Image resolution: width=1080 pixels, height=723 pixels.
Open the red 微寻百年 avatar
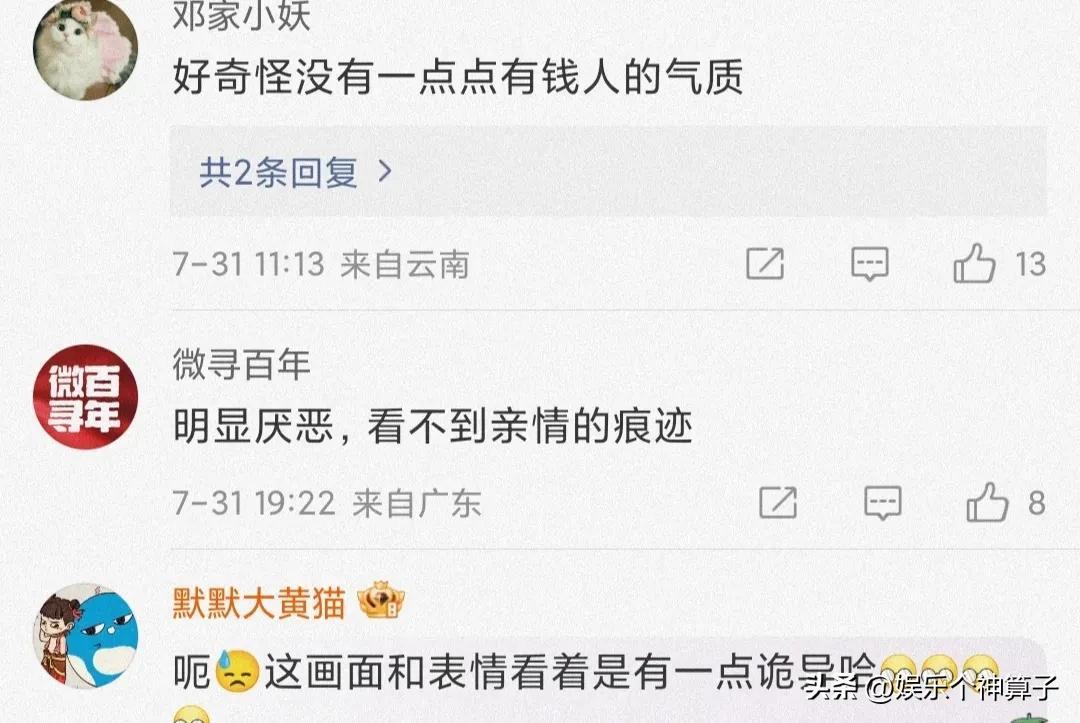point(85,397)
